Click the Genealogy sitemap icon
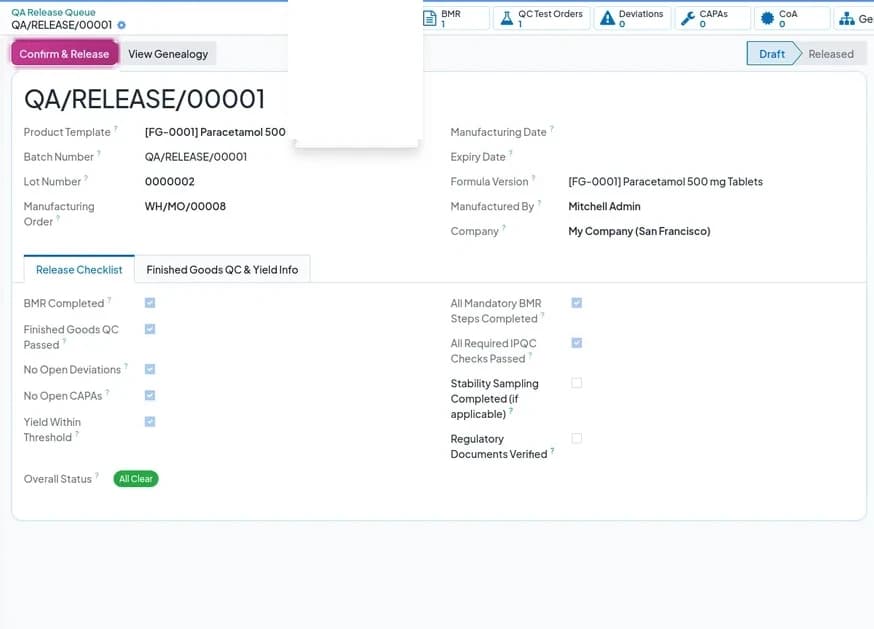 [847, 18]
